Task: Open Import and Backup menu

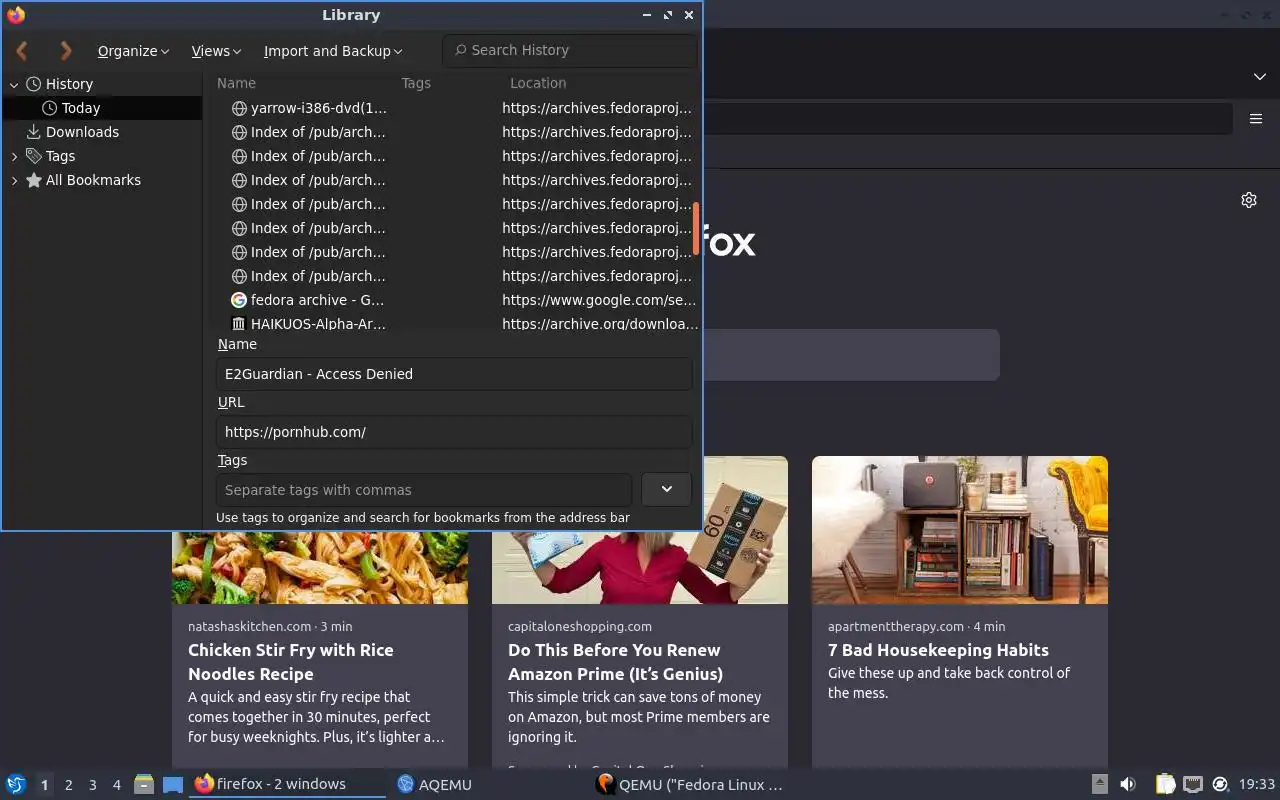Action: 333,51
